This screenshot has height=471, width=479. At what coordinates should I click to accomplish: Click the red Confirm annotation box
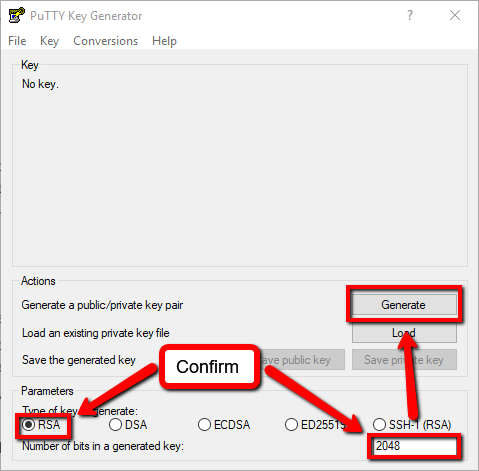[209, 367]
